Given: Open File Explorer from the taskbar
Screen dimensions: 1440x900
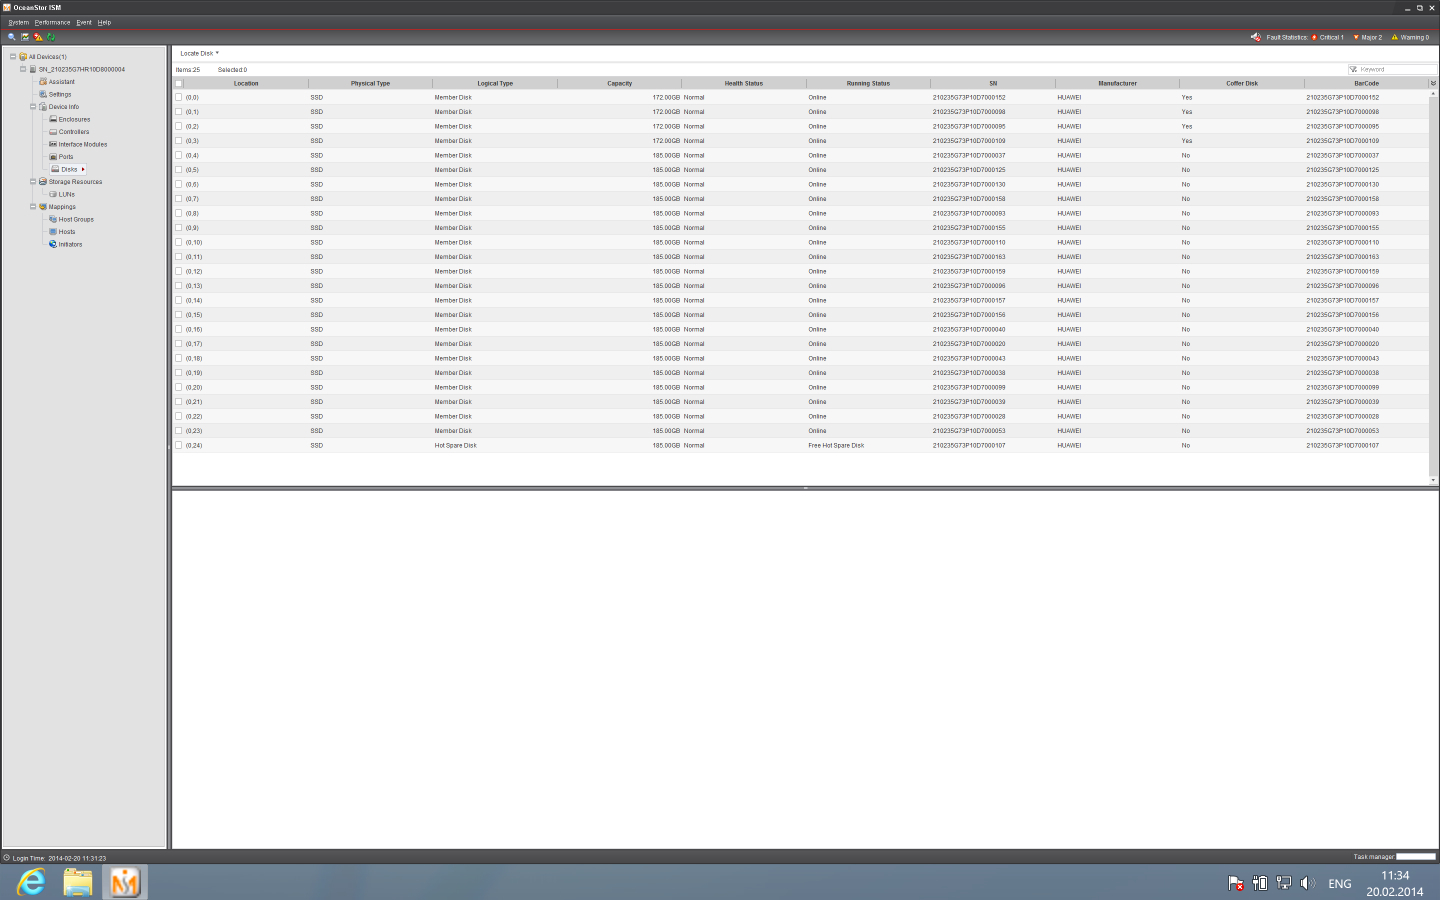Looking at the screenshot, I should tap(78, 882).
